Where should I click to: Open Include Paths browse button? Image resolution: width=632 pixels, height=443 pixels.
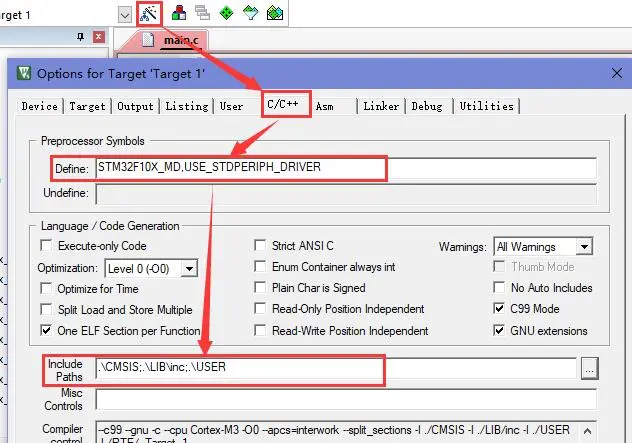point(589,368)
